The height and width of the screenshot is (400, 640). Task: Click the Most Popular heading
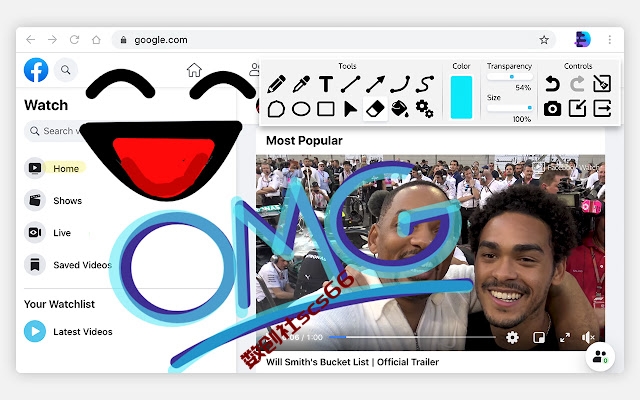click(x=304, y=141)
